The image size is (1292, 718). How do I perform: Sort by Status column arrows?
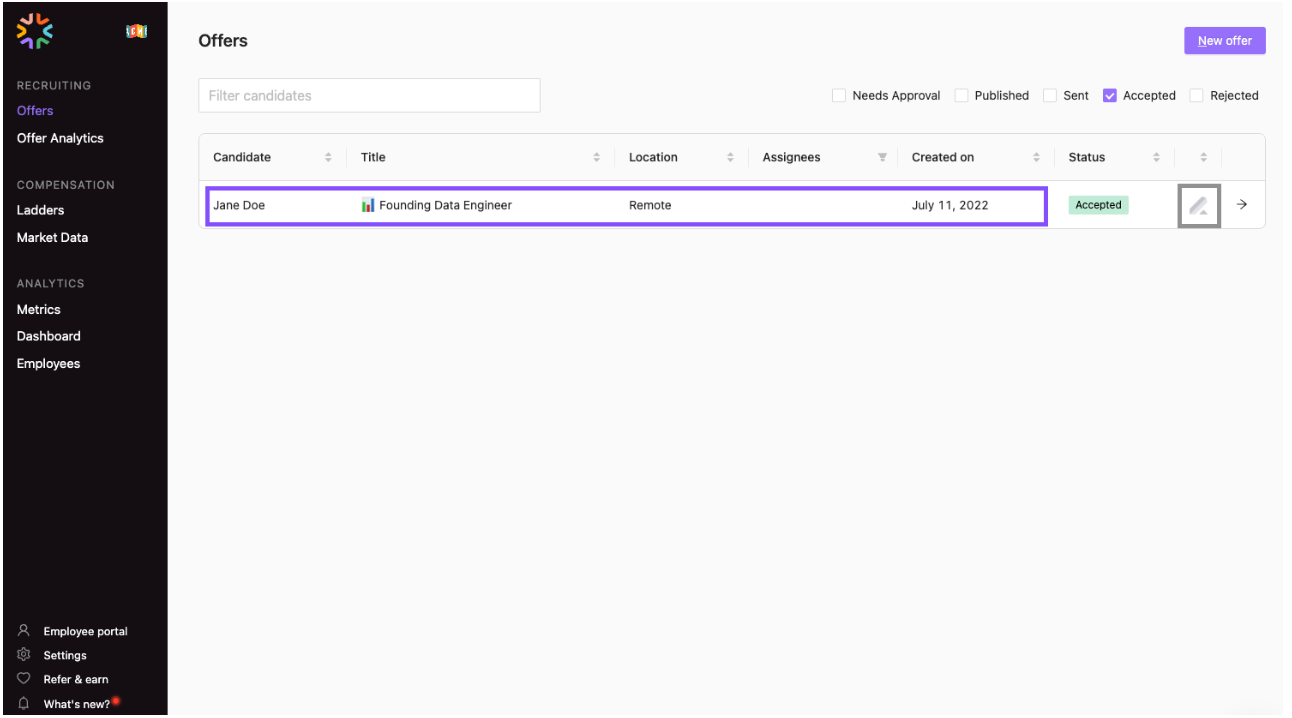(x=1156, y=157)
